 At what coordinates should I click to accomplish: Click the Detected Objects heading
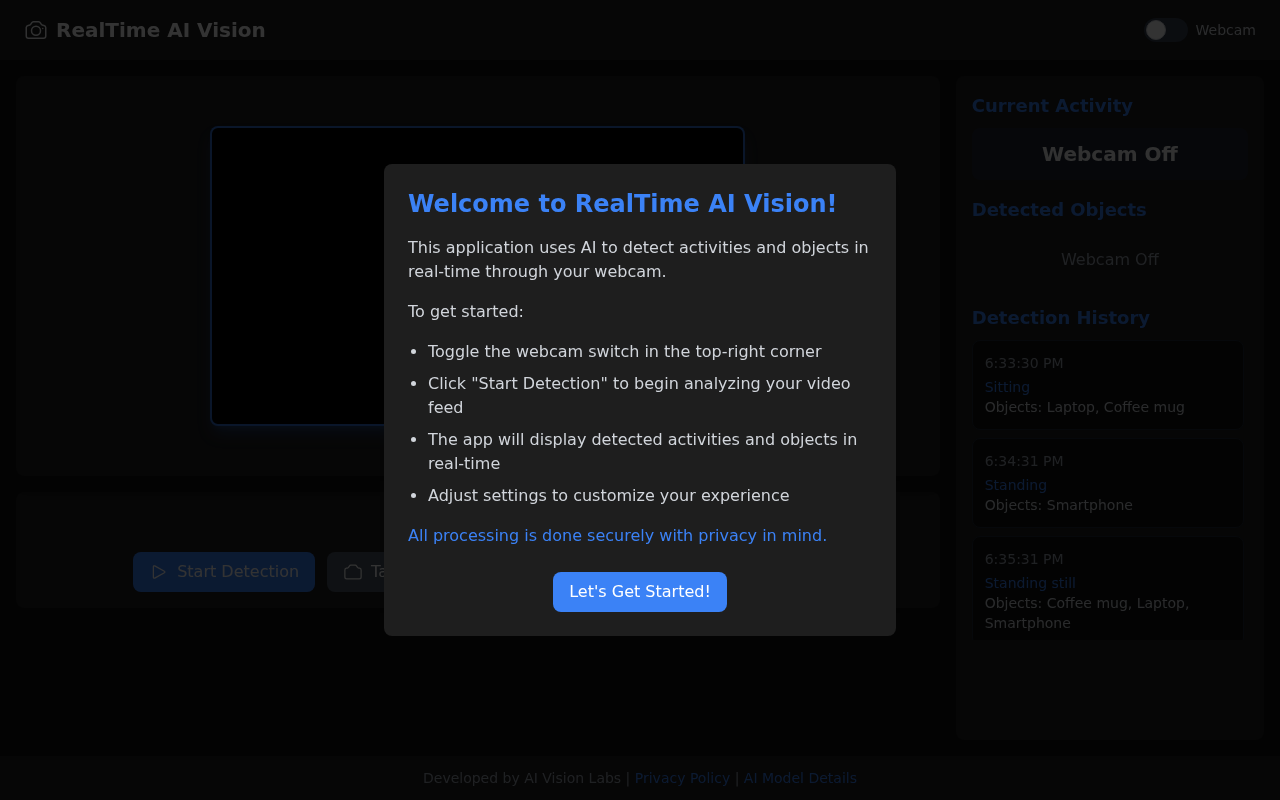click(x=1059, y=210)
